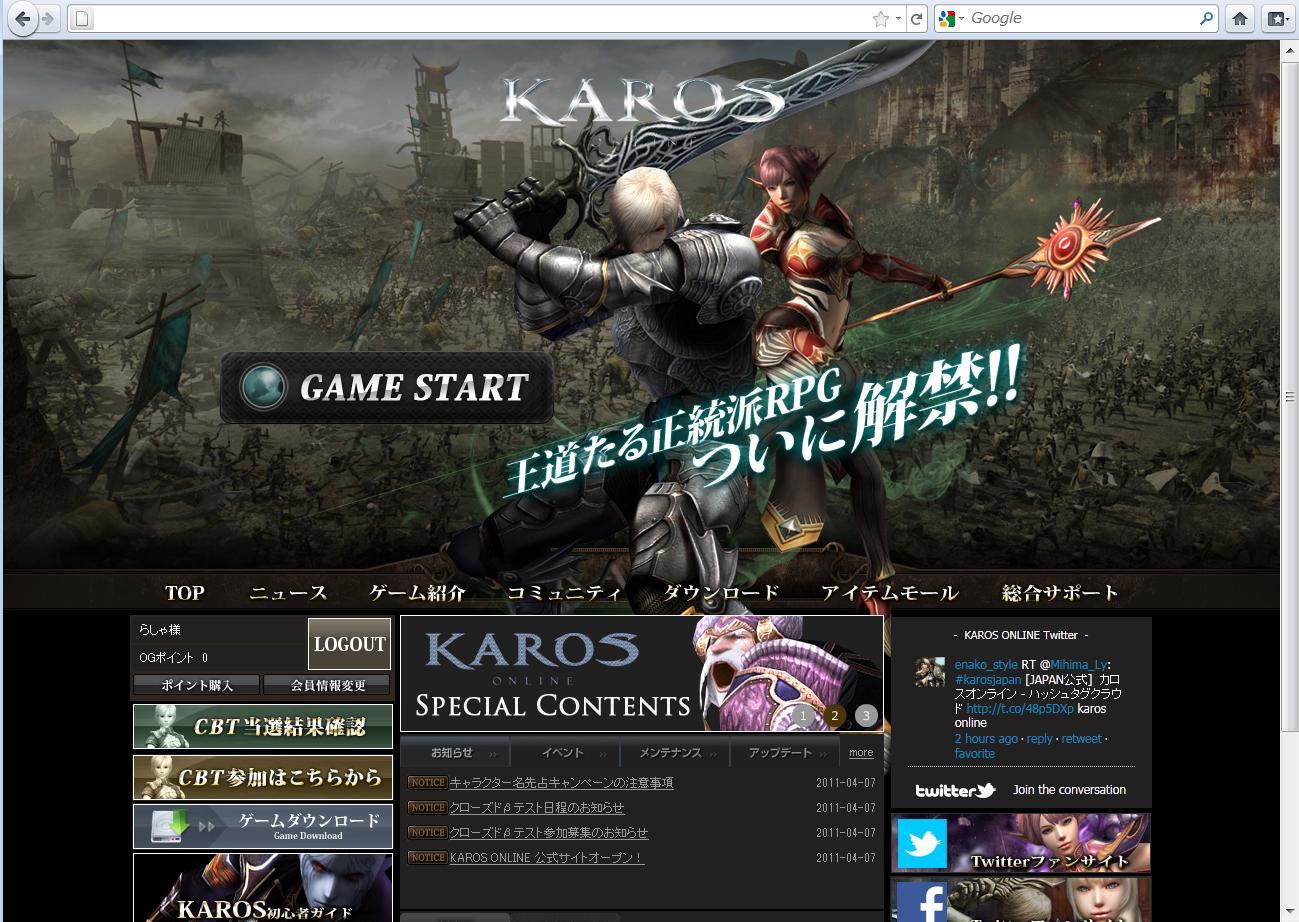1299x922 pixels.
Task: Open the Twitterファンサイト banner
Action: [1021, 843]
